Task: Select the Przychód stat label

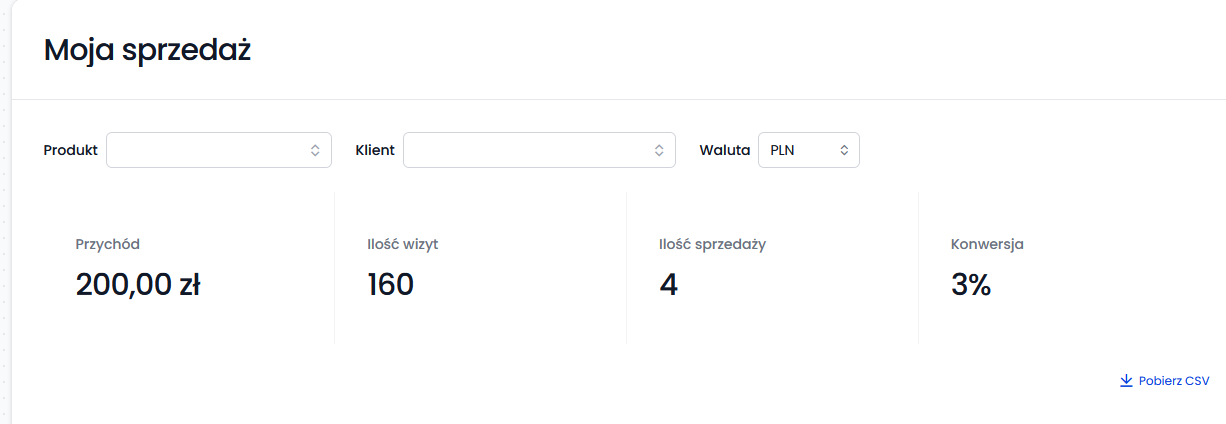Action: point(107,244)
